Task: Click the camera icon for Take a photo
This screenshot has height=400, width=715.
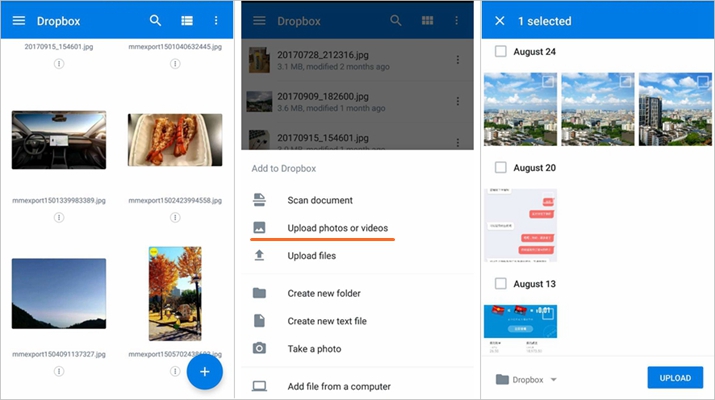Action: coord(259,348)
